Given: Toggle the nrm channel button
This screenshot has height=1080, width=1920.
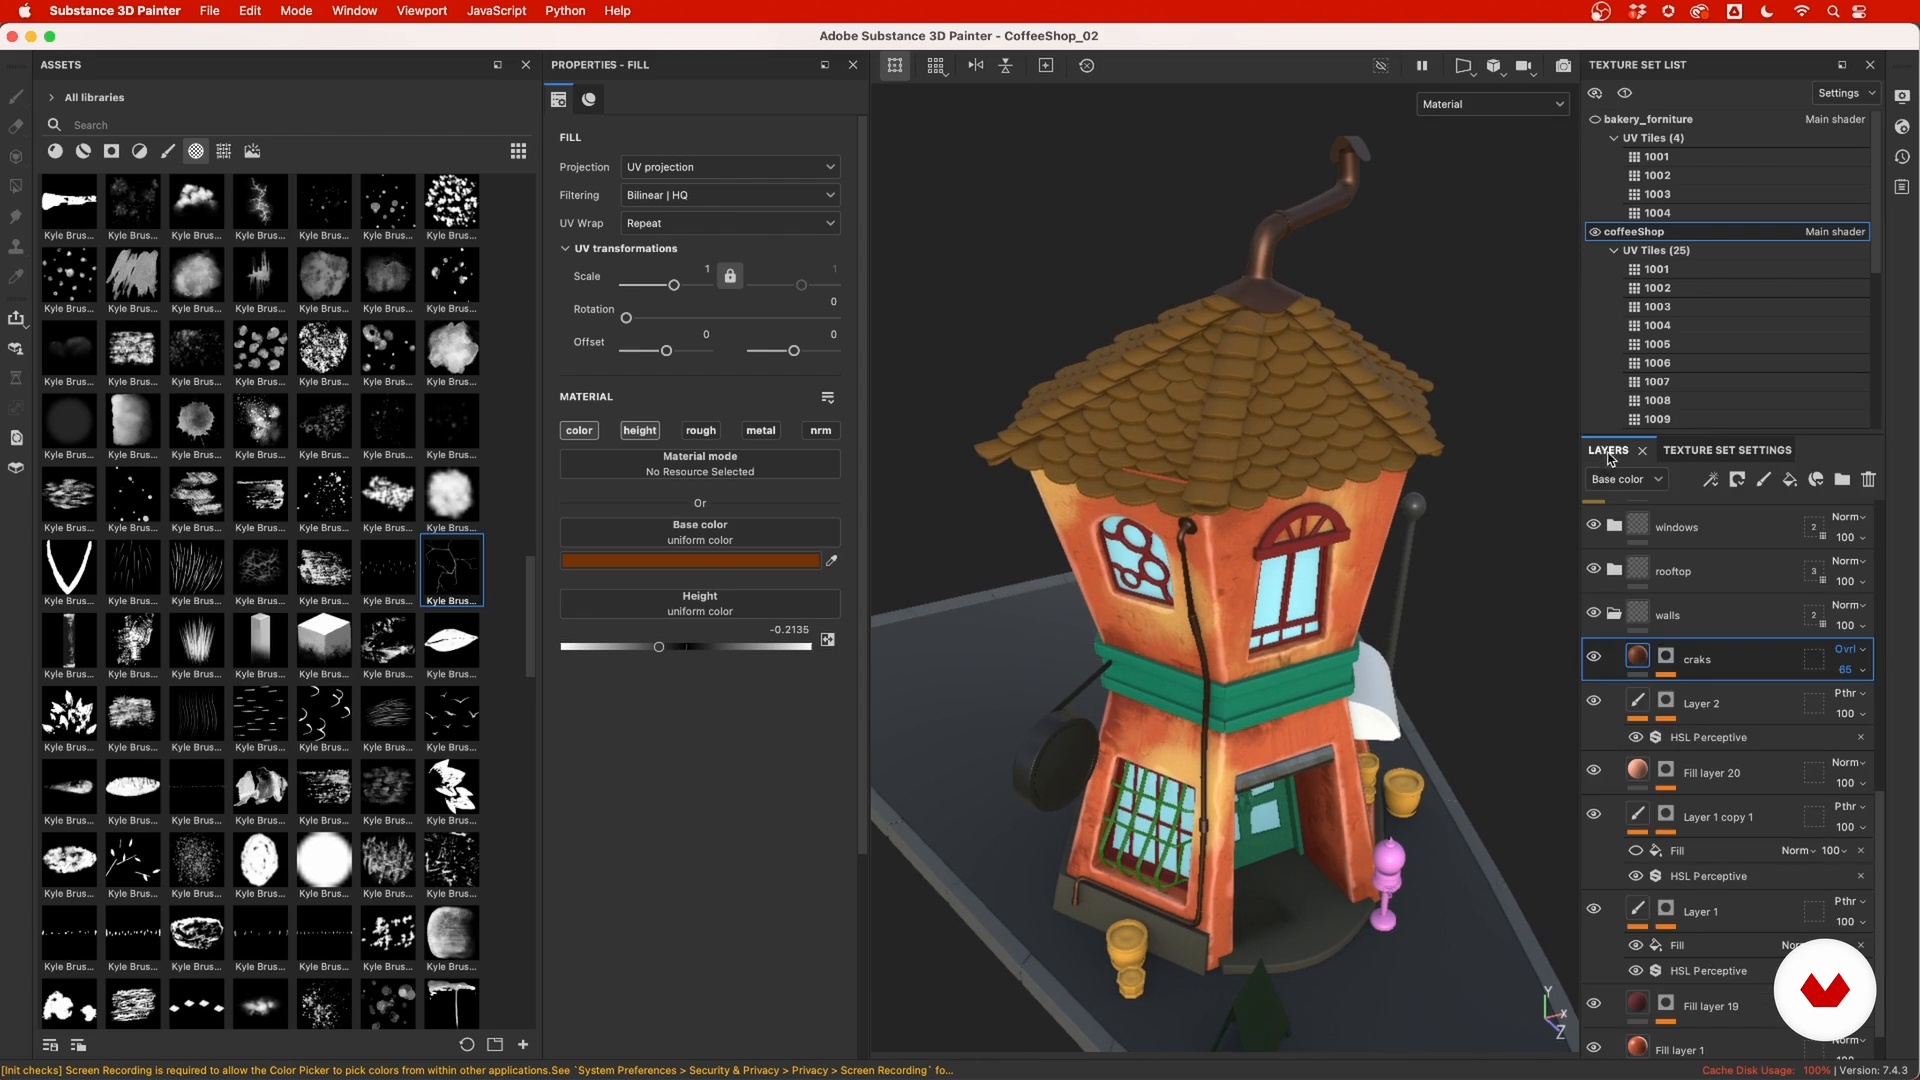Looking at the screenshot, I should [821, 431].
